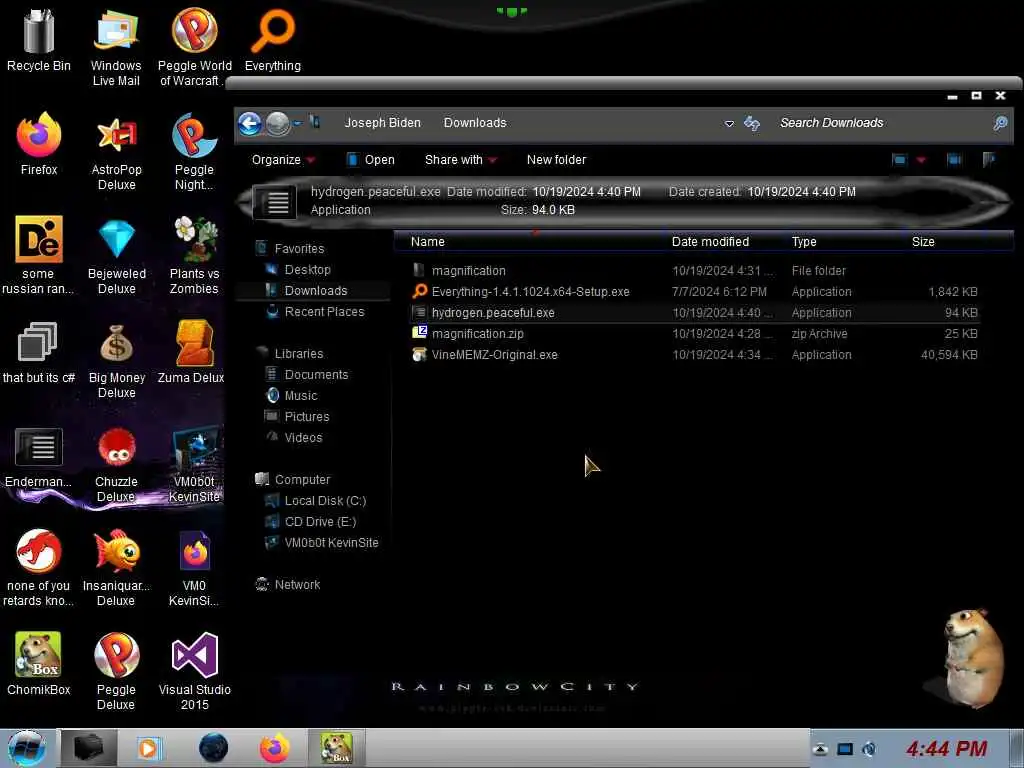
Task: Open address bar history dropdown arrow
Action: [x=729, y=123]
